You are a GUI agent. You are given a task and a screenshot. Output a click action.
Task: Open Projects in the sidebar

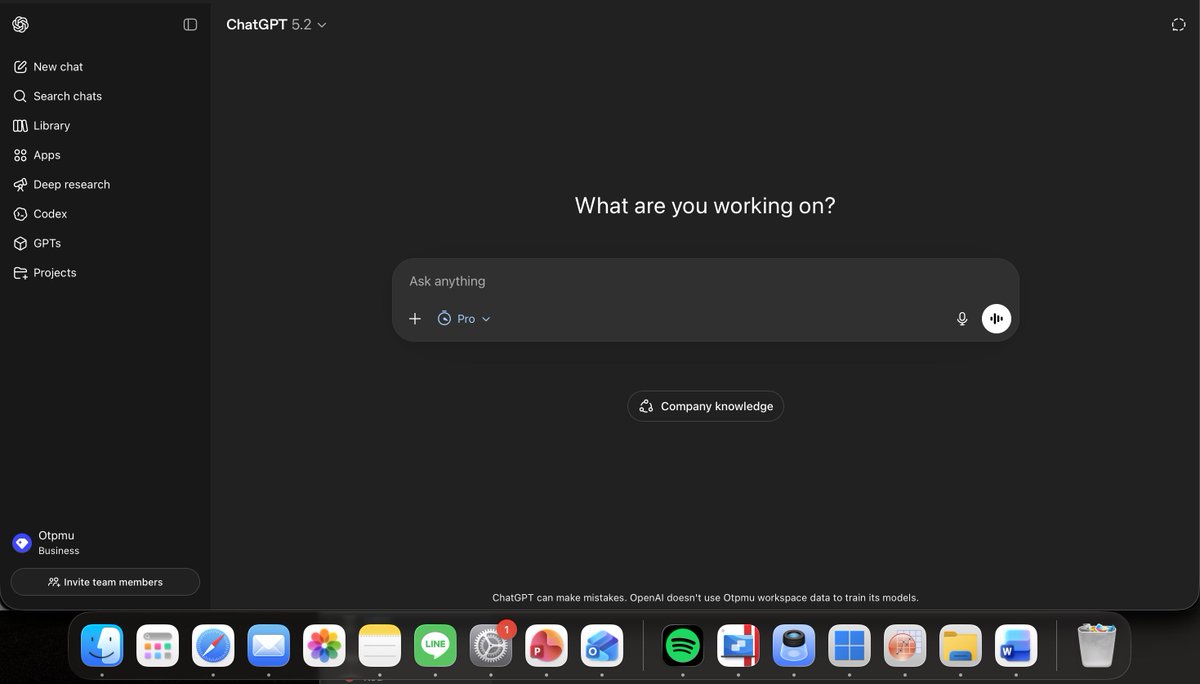tap(105, 272)
